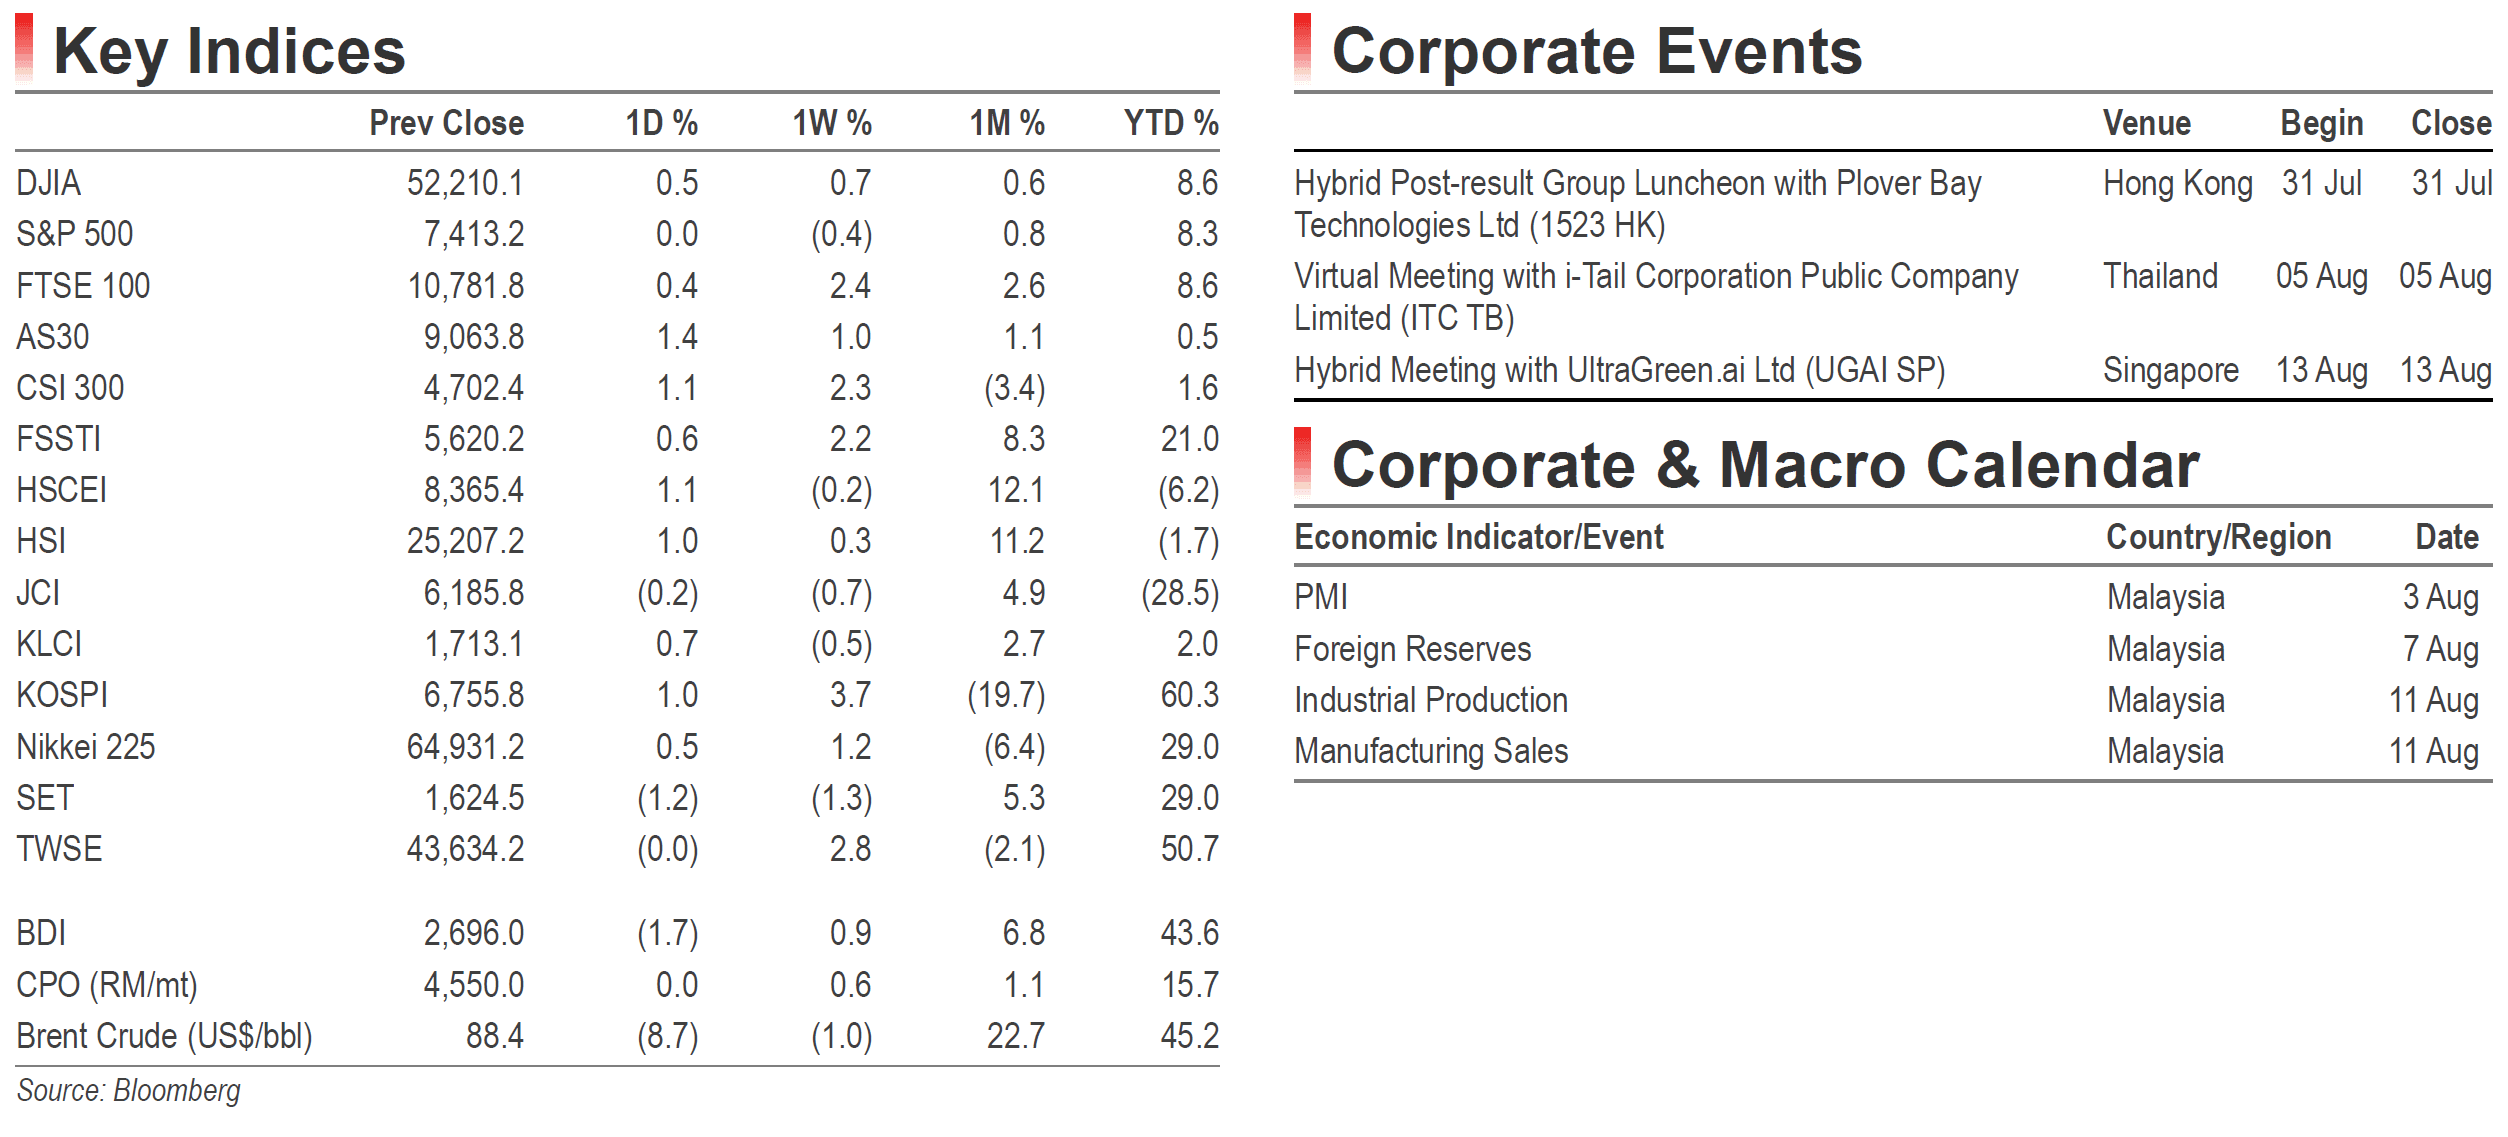Open the Plover Bay Technologies luncheon event
The image size is (2508, 1137).
click(x=1638, y=204)
